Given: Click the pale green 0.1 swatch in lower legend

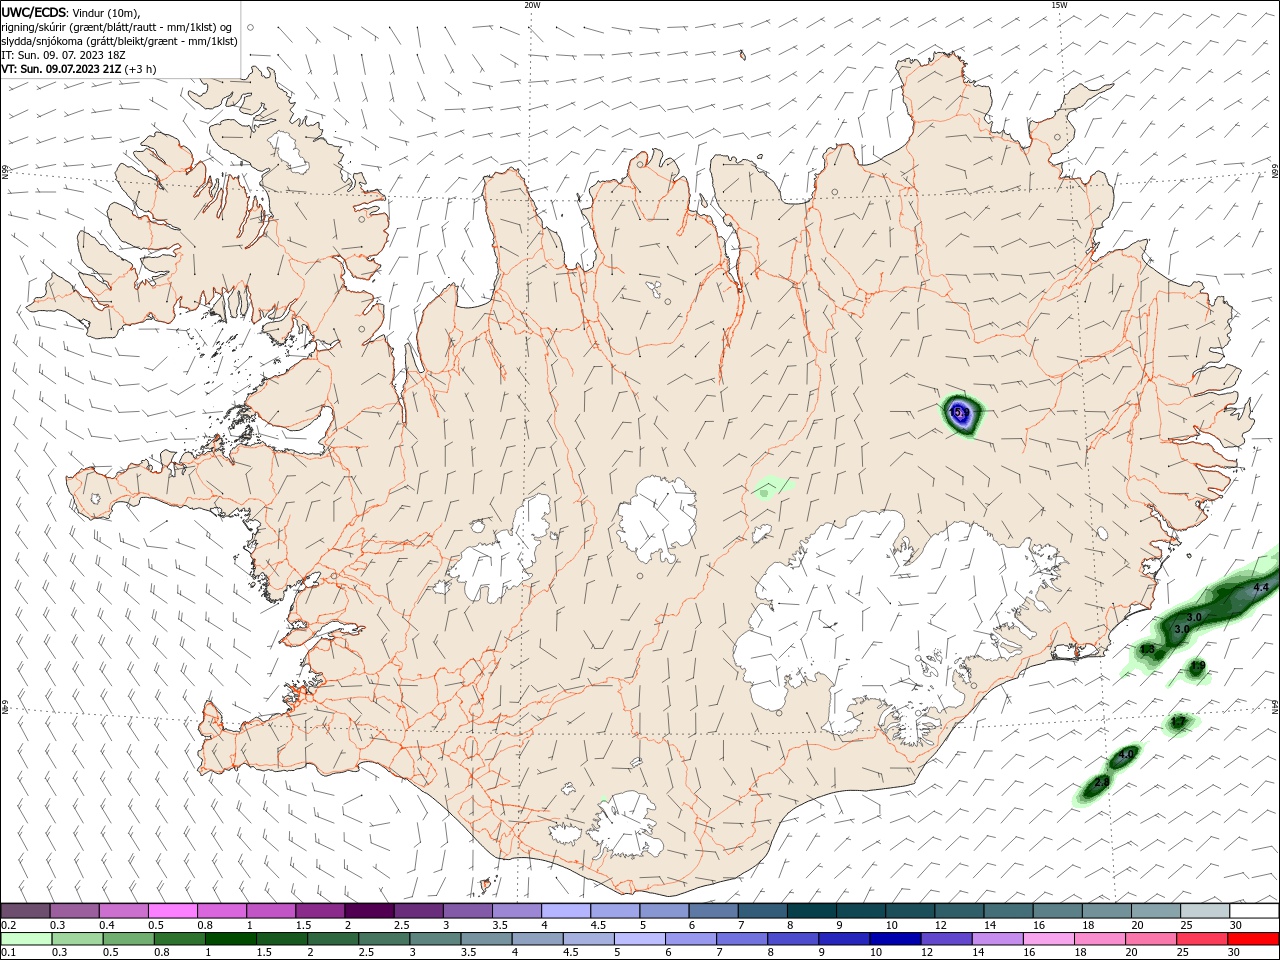Looking at the screenshot, I should pyautogui.click(x=25, y=939).
